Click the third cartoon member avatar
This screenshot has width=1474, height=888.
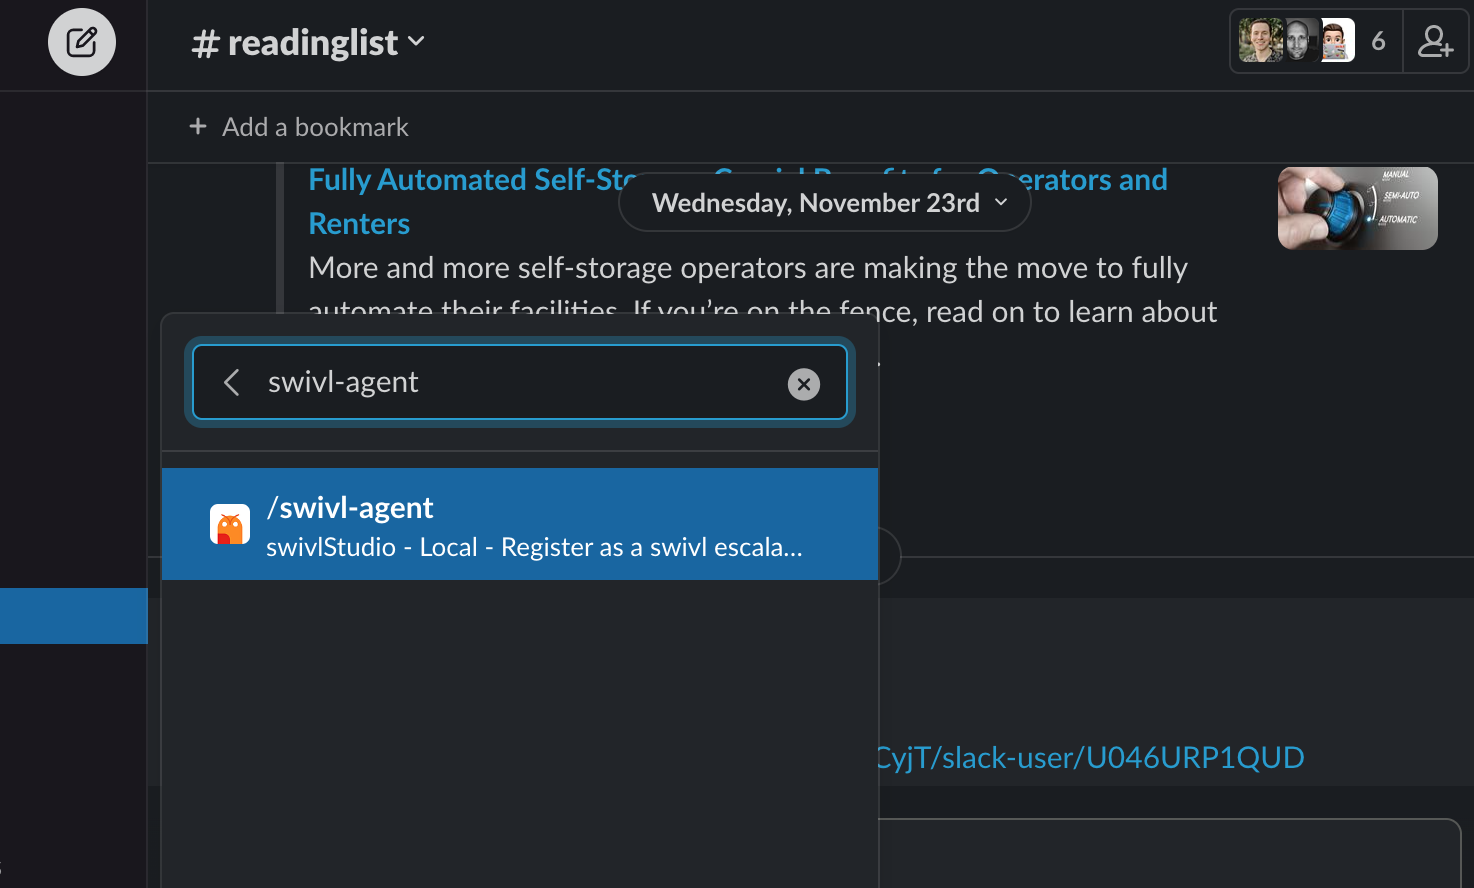coord(1336,41)
